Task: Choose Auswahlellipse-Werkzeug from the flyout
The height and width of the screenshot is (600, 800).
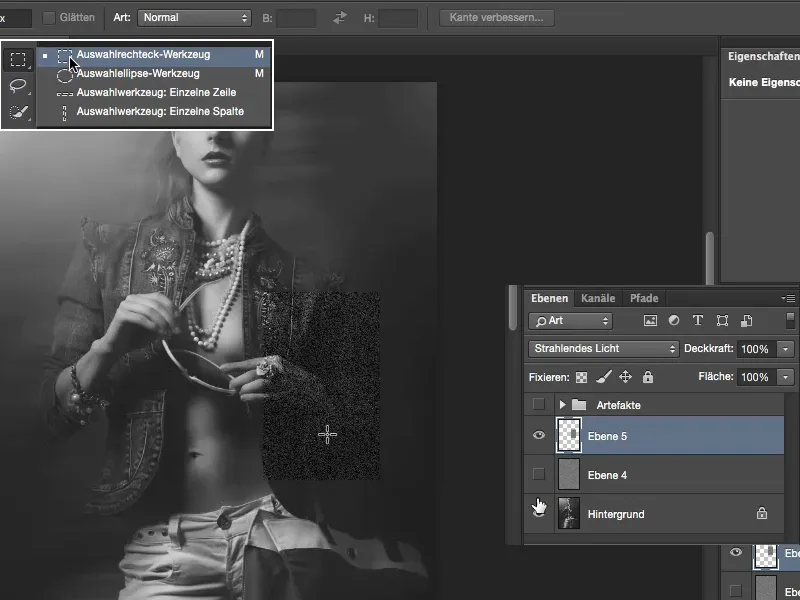Action: 137,73
